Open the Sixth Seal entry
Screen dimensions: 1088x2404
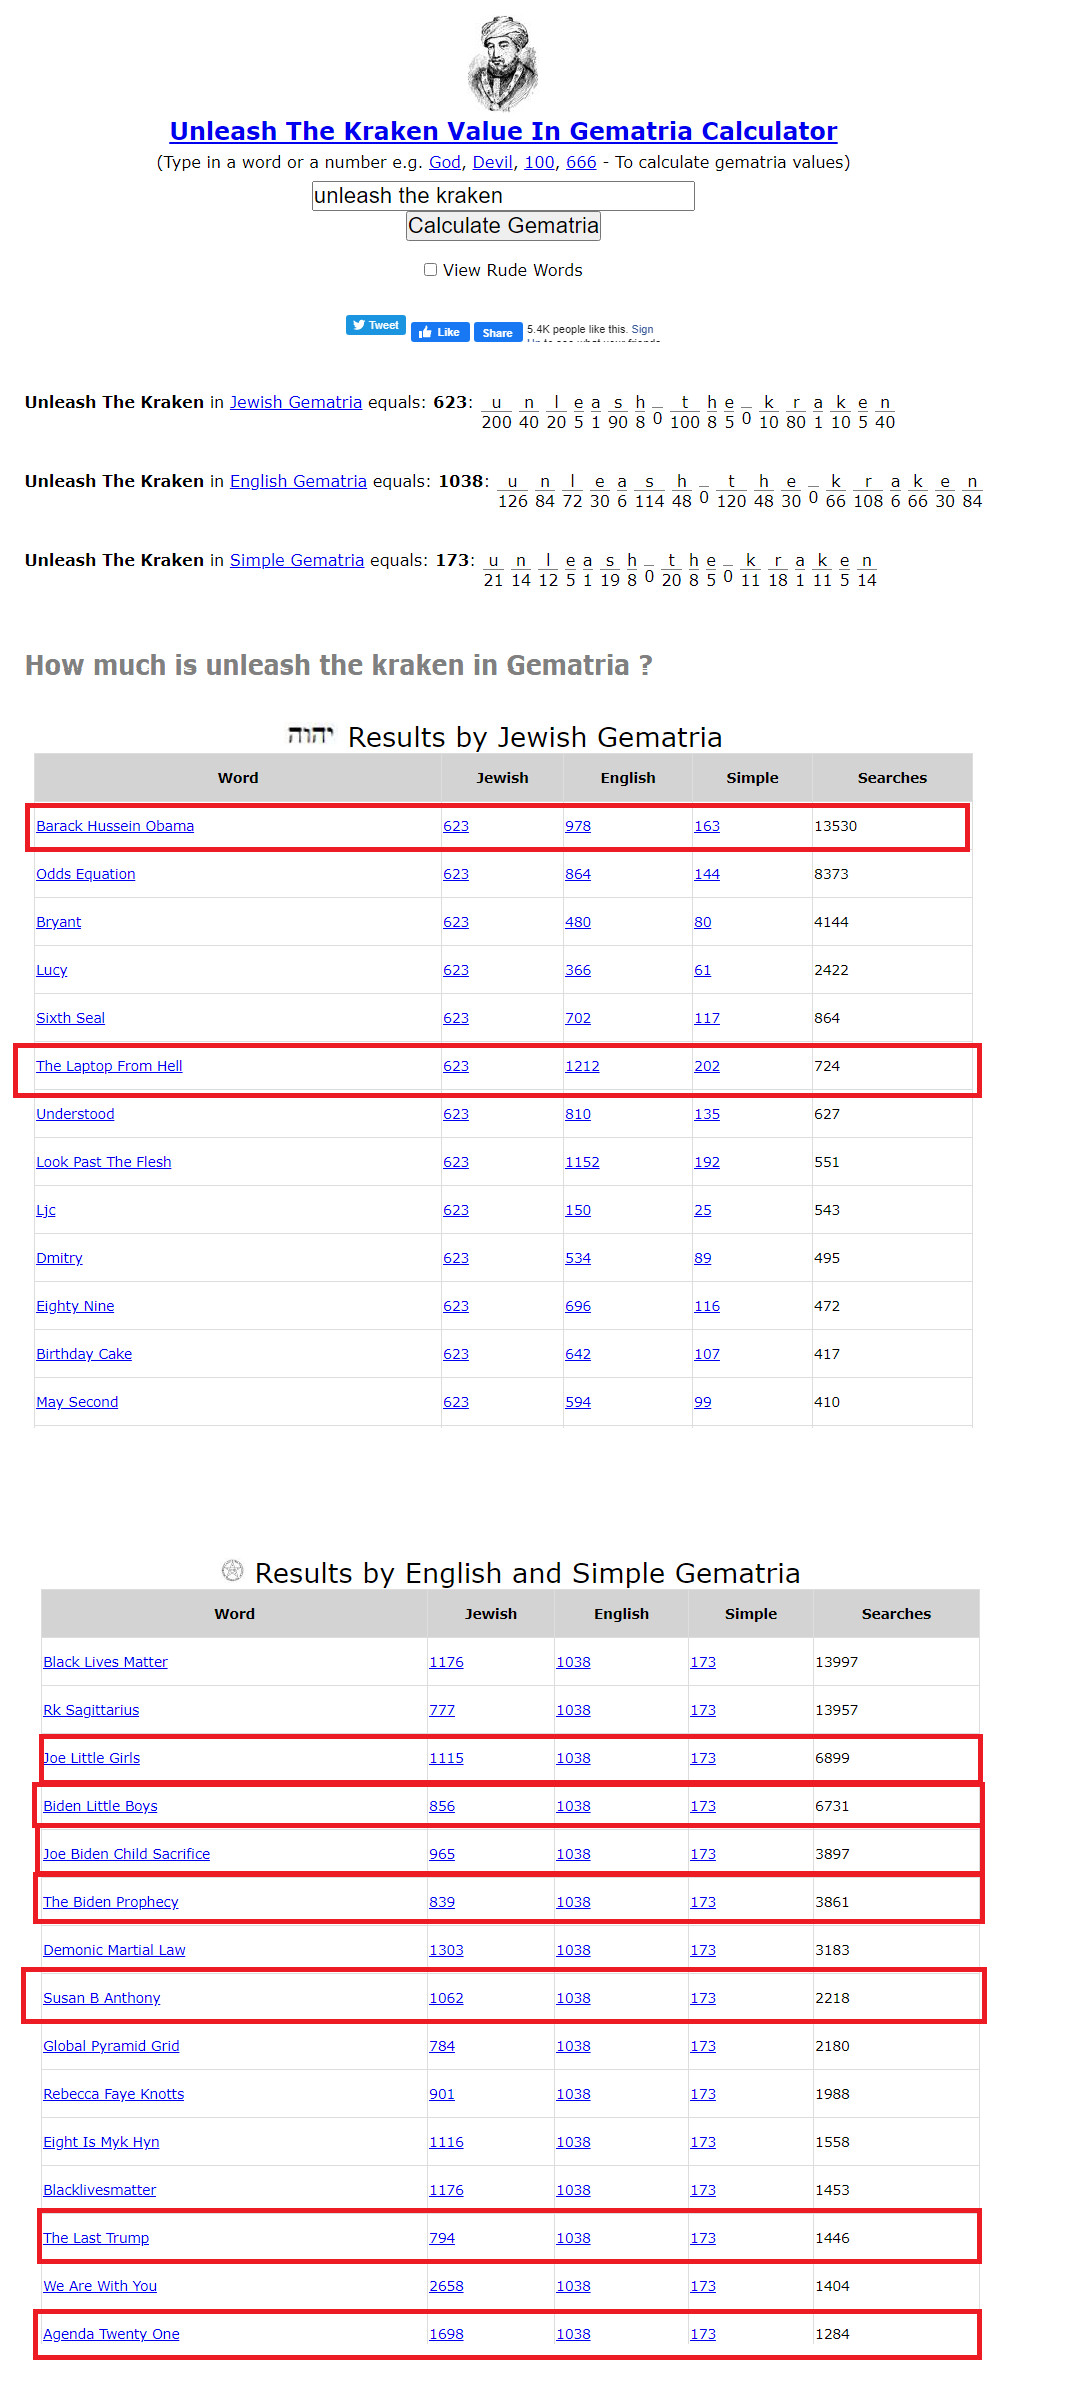pyautogui.click(x=70, y=1018)
